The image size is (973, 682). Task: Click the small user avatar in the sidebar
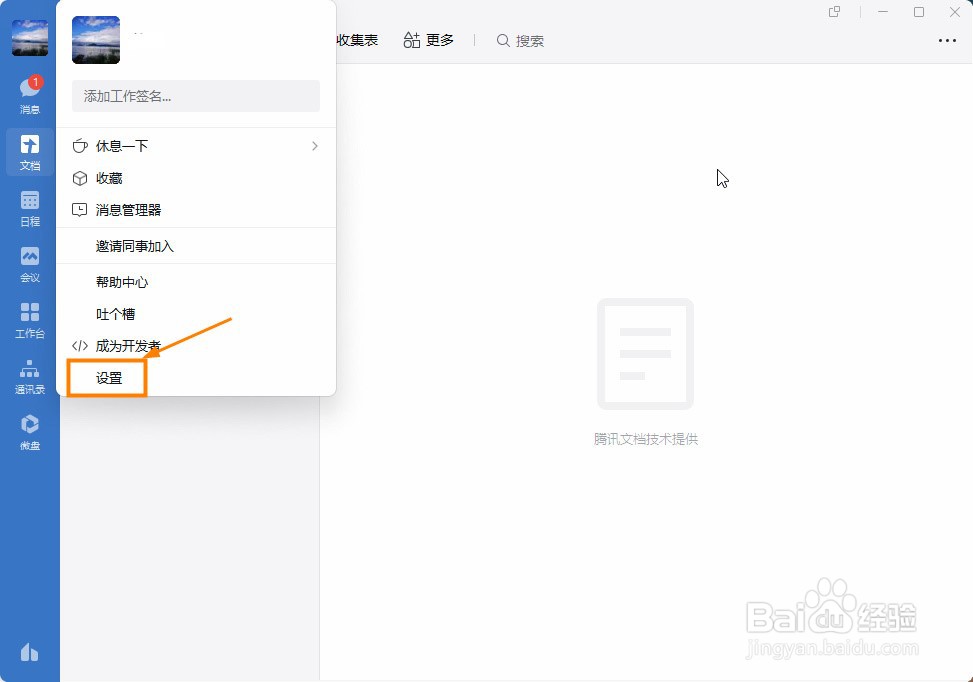pyautogui.click(x=30, y=38)
